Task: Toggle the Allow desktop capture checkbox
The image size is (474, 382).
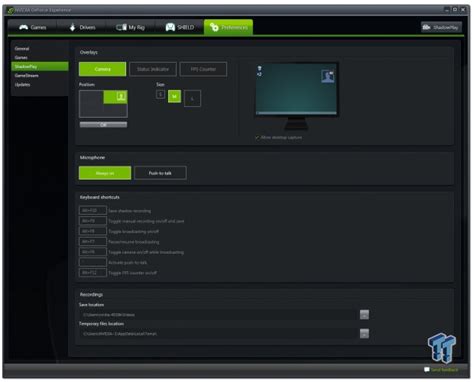Action: 257,138
